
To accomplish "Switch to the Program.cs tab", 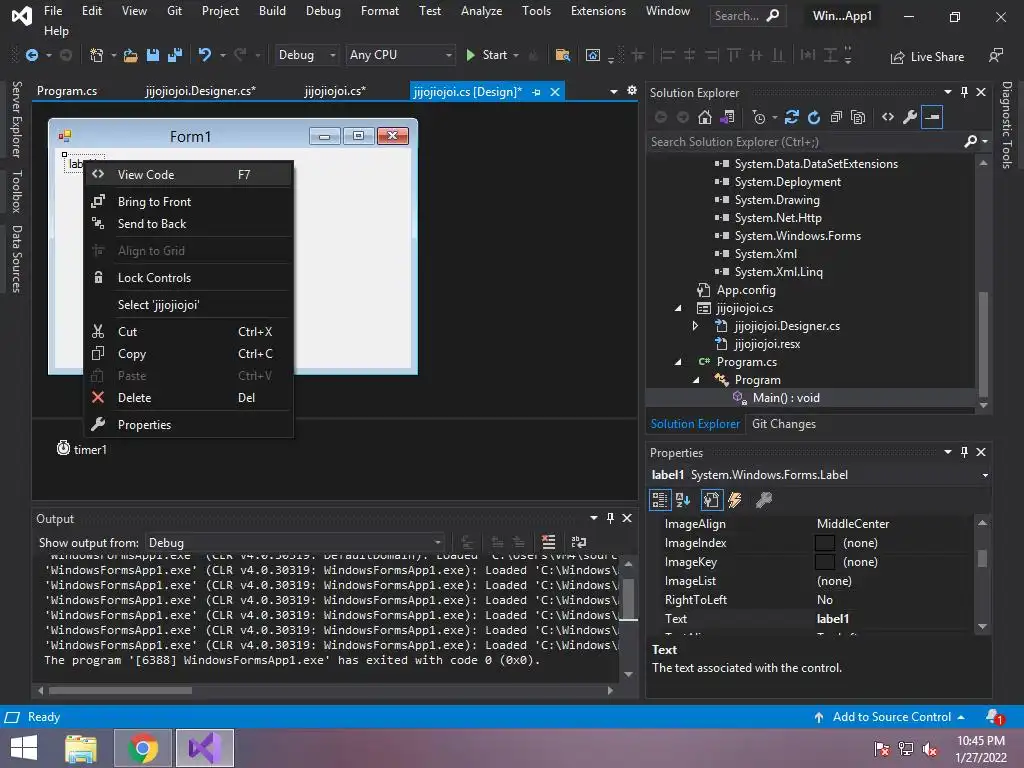I will tap(67, 91).
